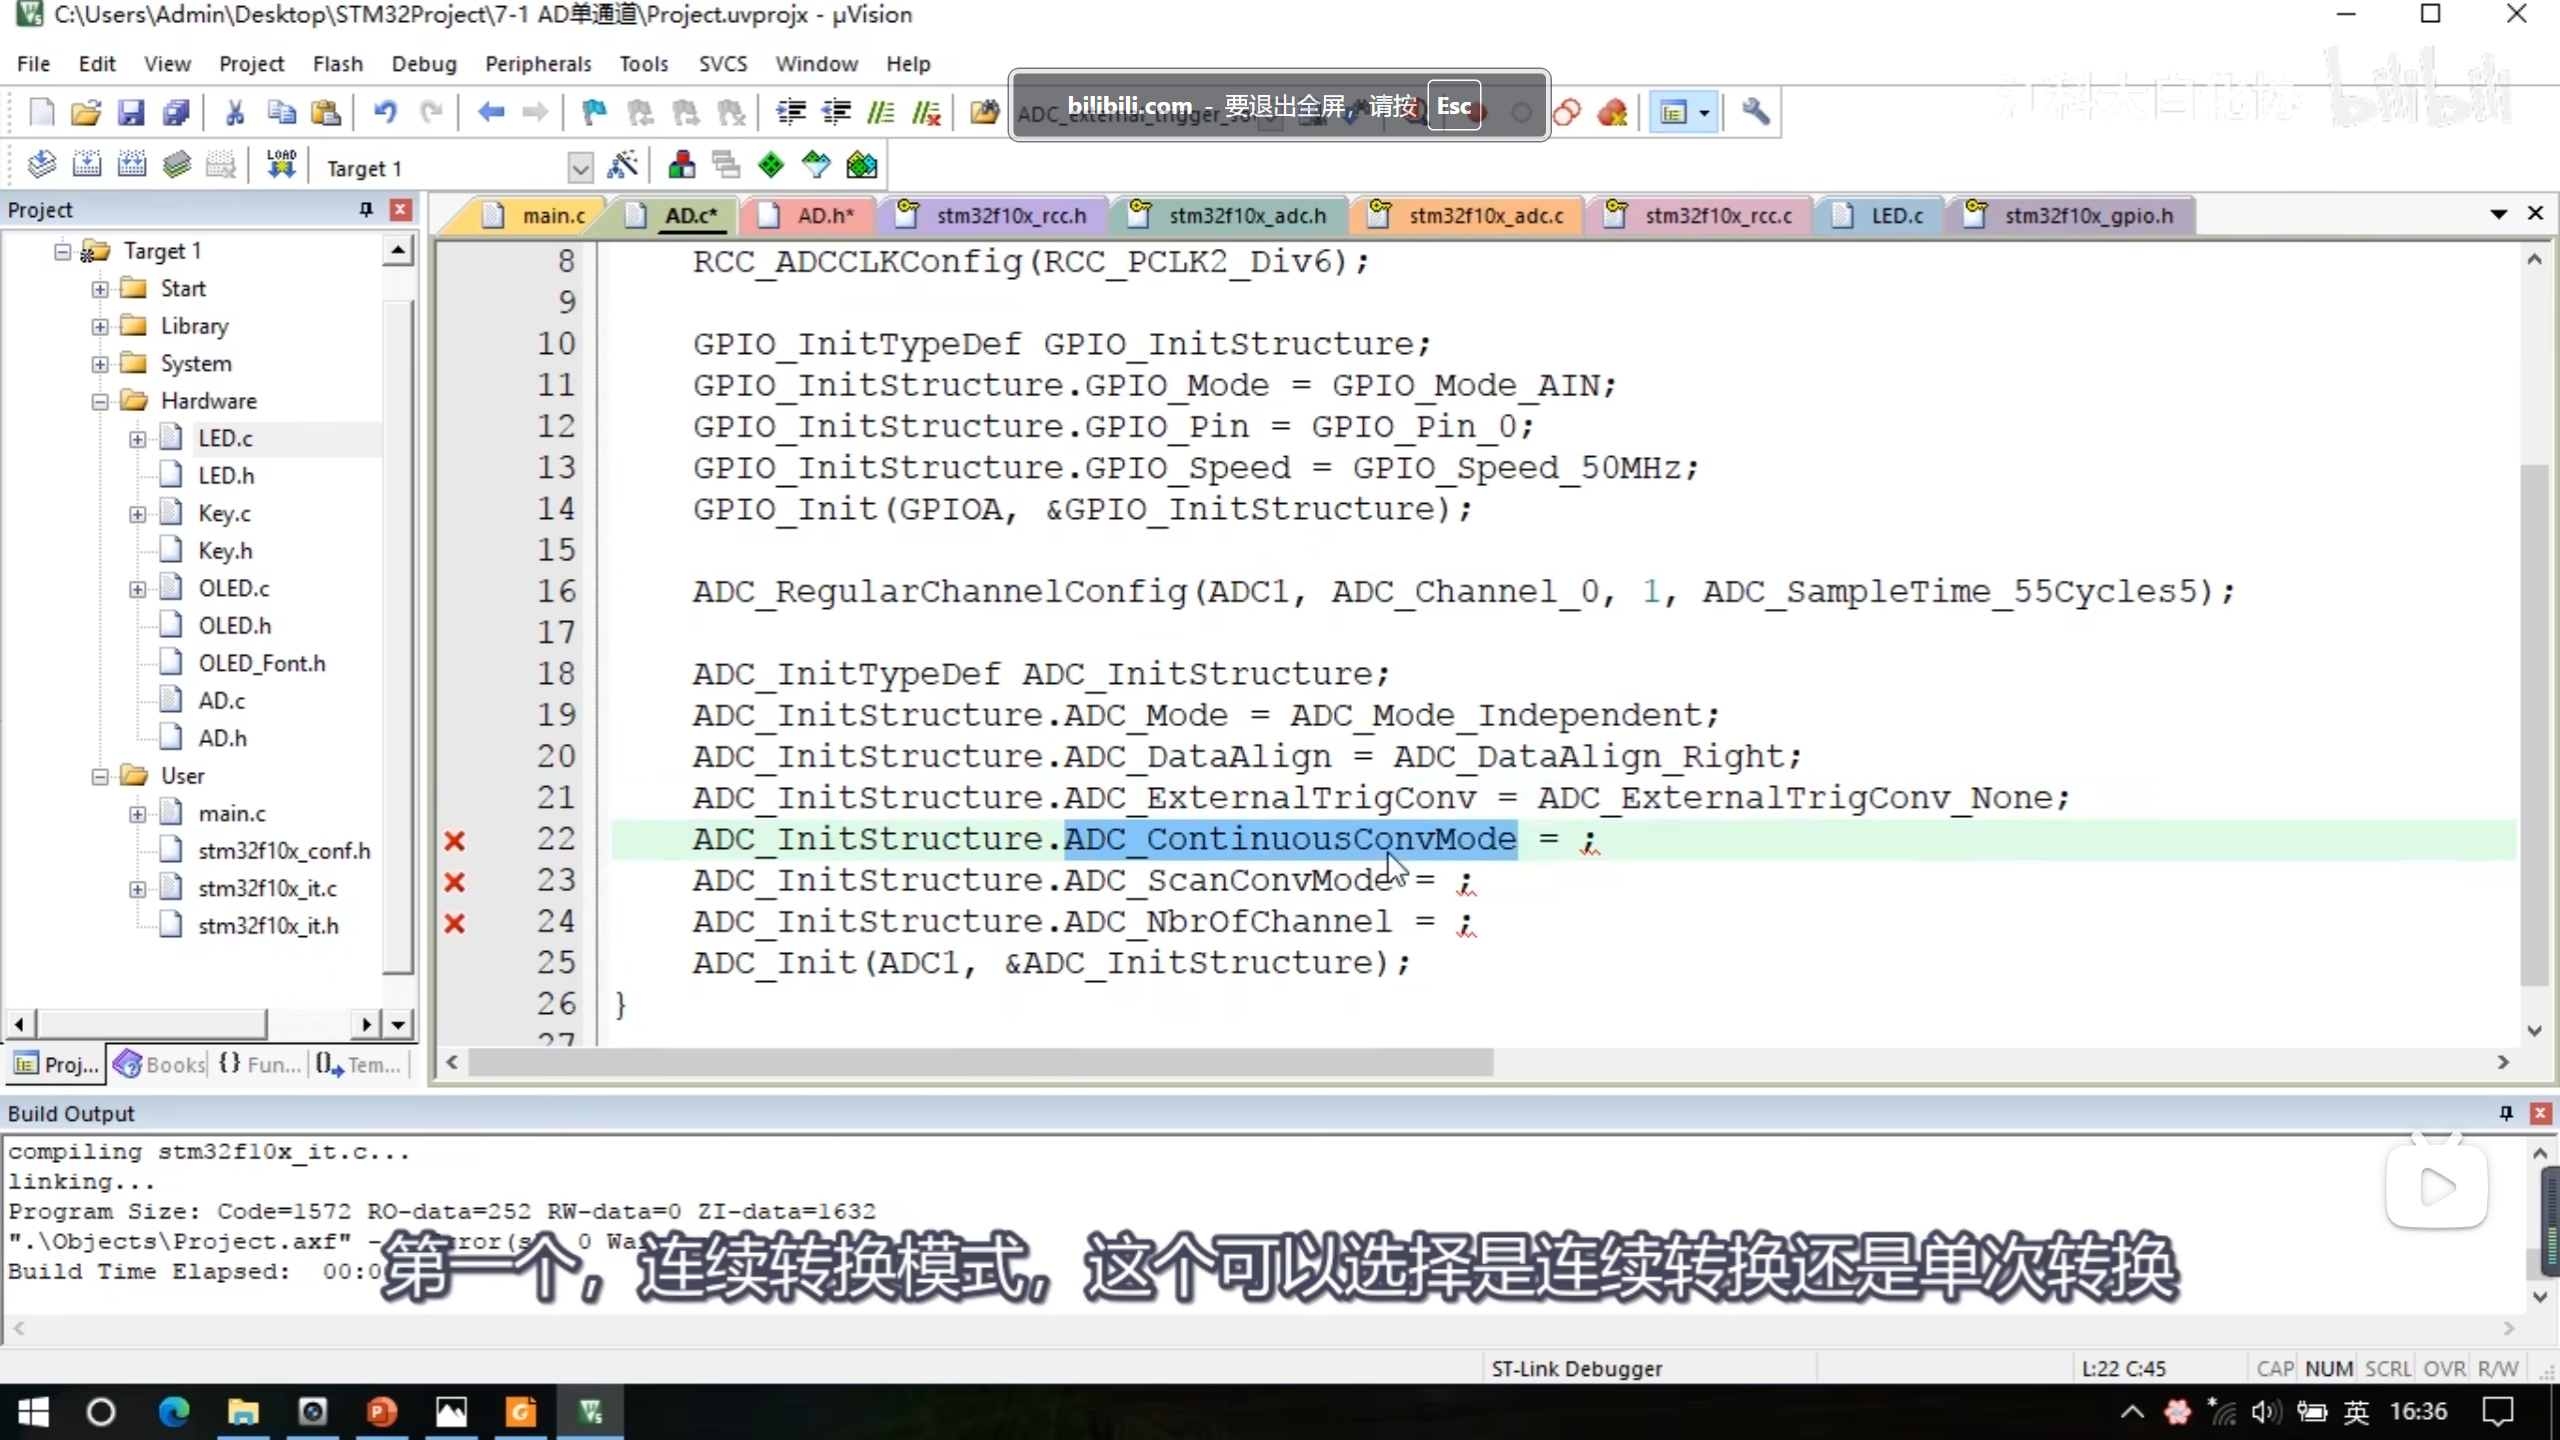The image size is (2560, 1440).
Task: Open Select Software Packs icon
Action: pyautogui.click(x=817, y=165)
